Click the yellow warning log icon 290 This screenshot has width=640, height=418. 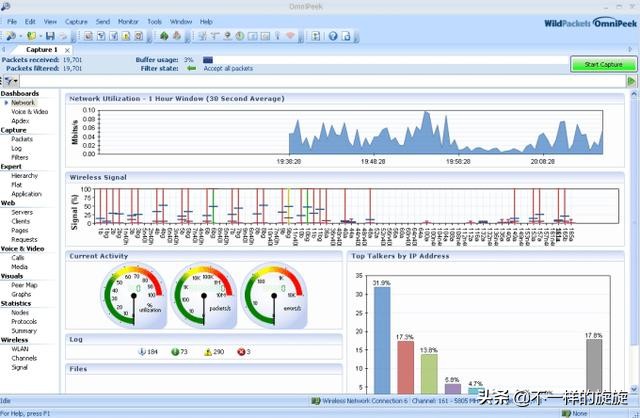coord(208,351)
